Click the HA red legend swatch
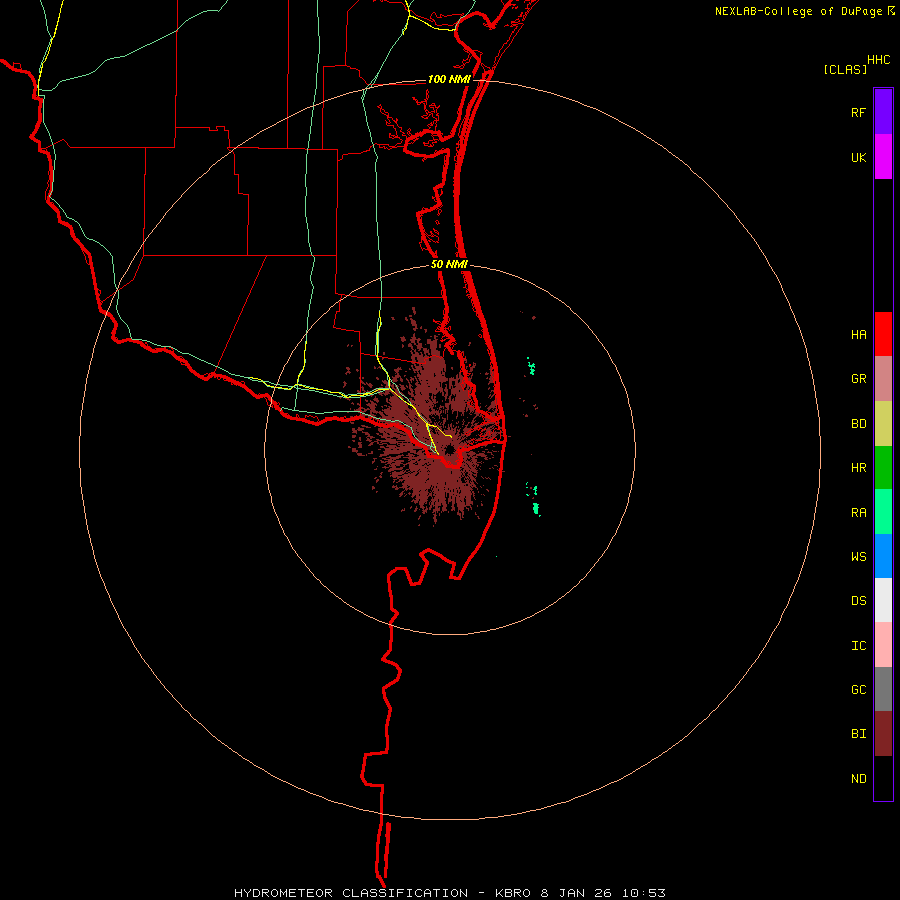The height and width of the screenshot is (900, 900). point(883,334)
